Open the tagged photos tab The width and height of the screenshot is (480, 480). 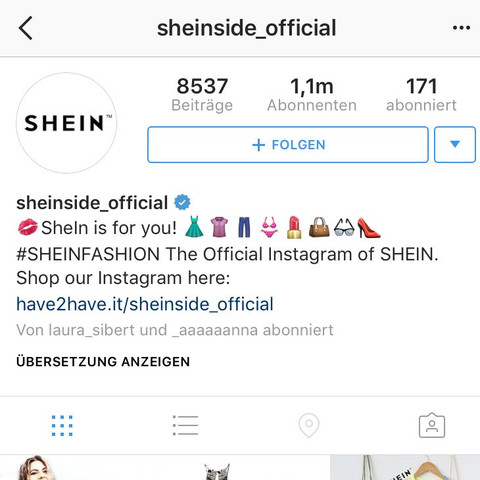click(x=432, y=425)
